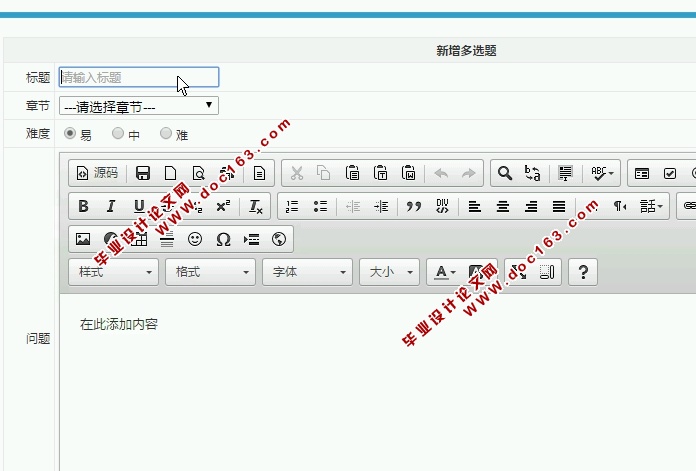Insert a page break

(x=251, y=240)
